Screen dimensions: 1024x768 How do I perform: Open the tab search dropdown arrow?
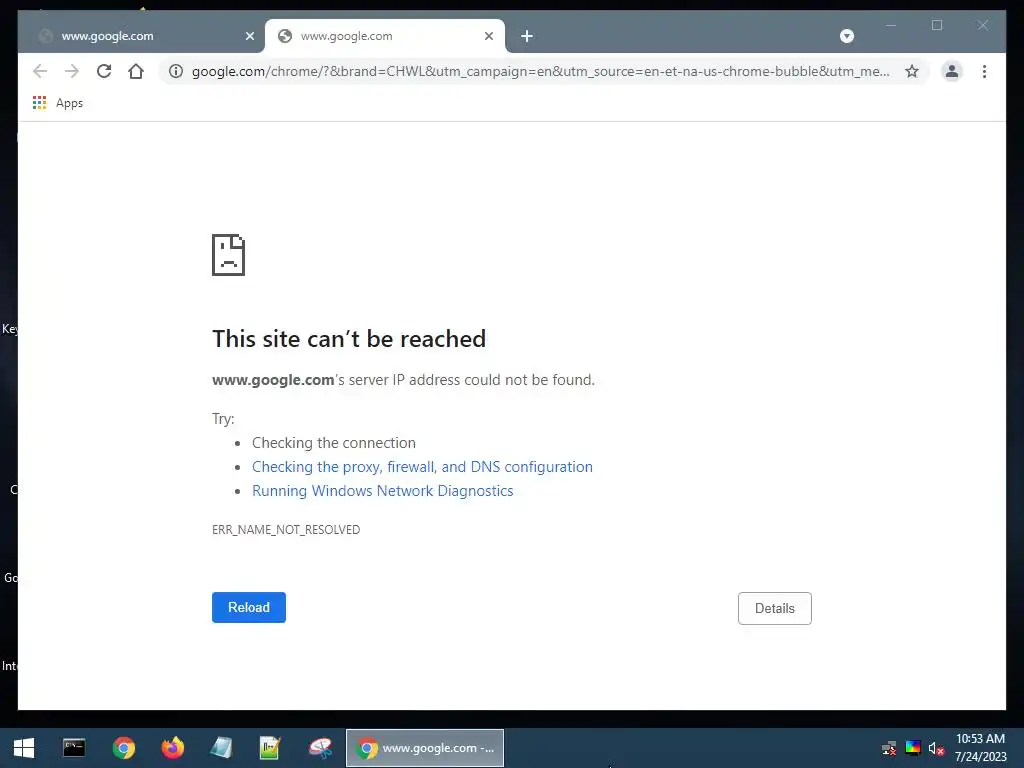(x=846, y=36)
